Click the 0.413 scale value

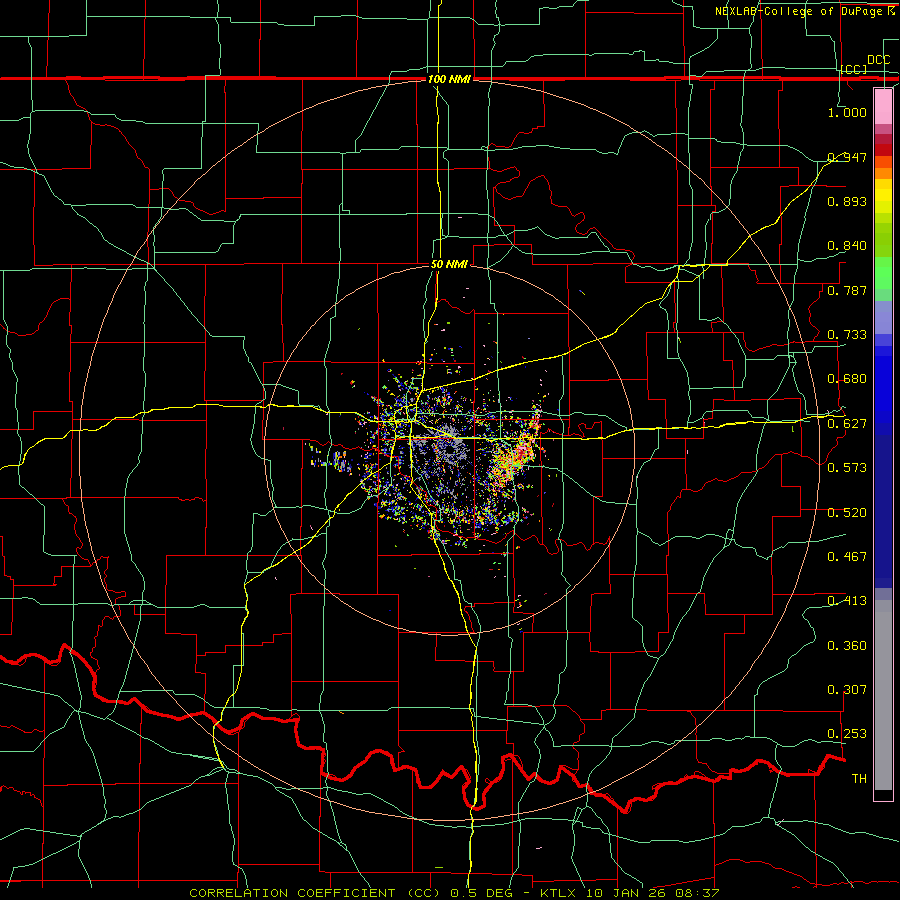pyautogui.click(x=847, y=601)
